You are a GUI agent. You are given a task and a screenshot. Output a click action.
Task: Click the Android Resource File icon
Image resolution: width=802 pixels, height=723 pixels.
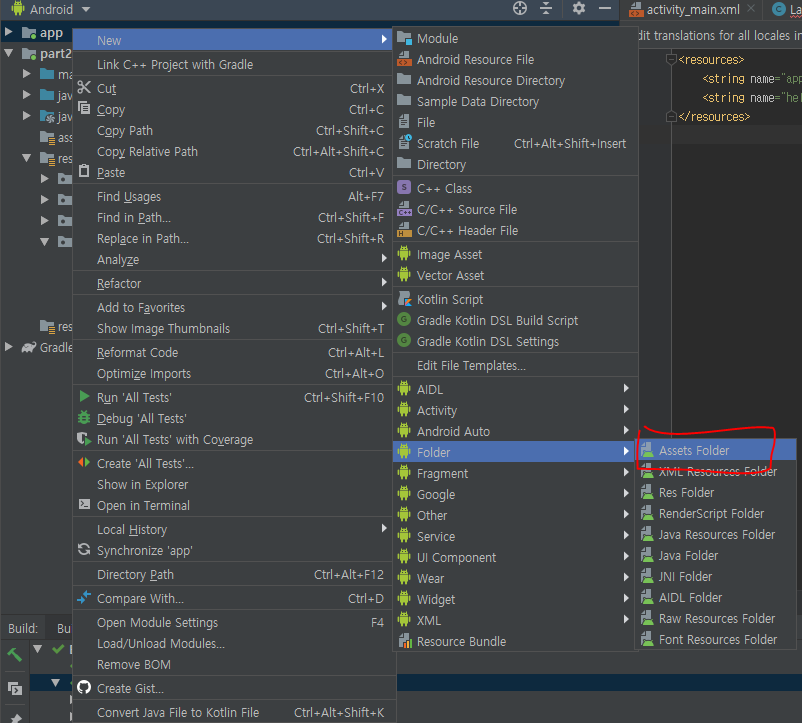tap(404, 59)
